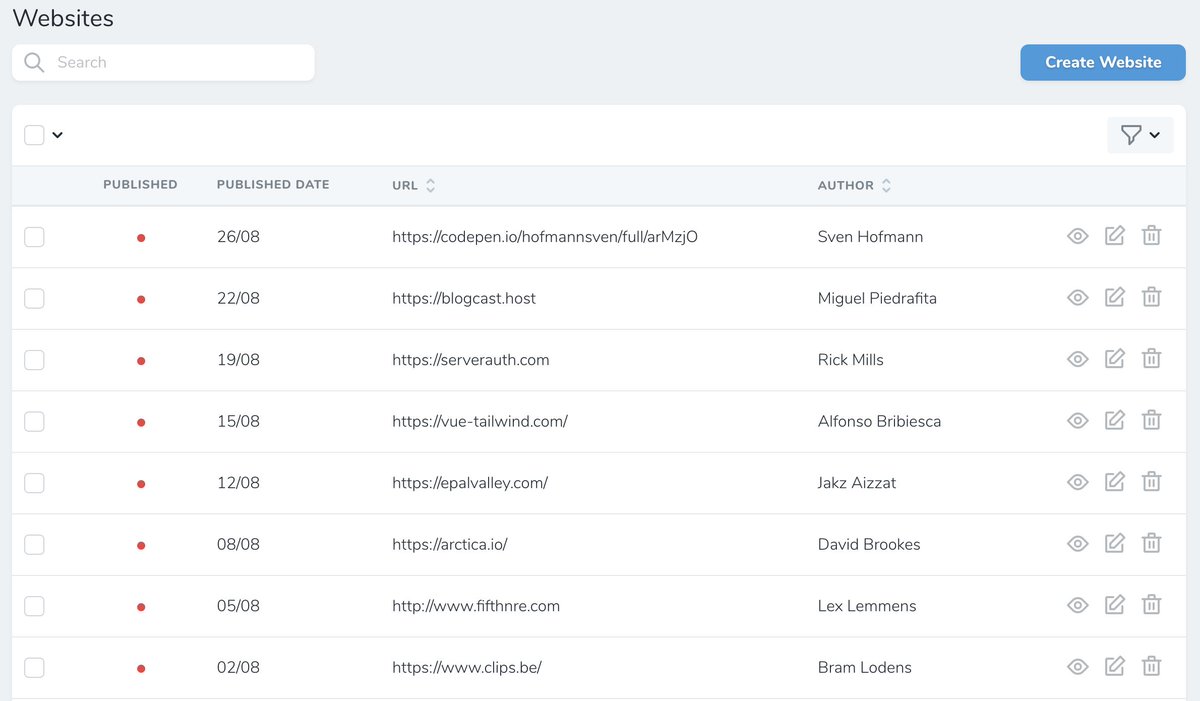Viewport: 1200px width, 701px height.
Task: Edit the blogcast.host row
Action: [x=1115, y=297]
